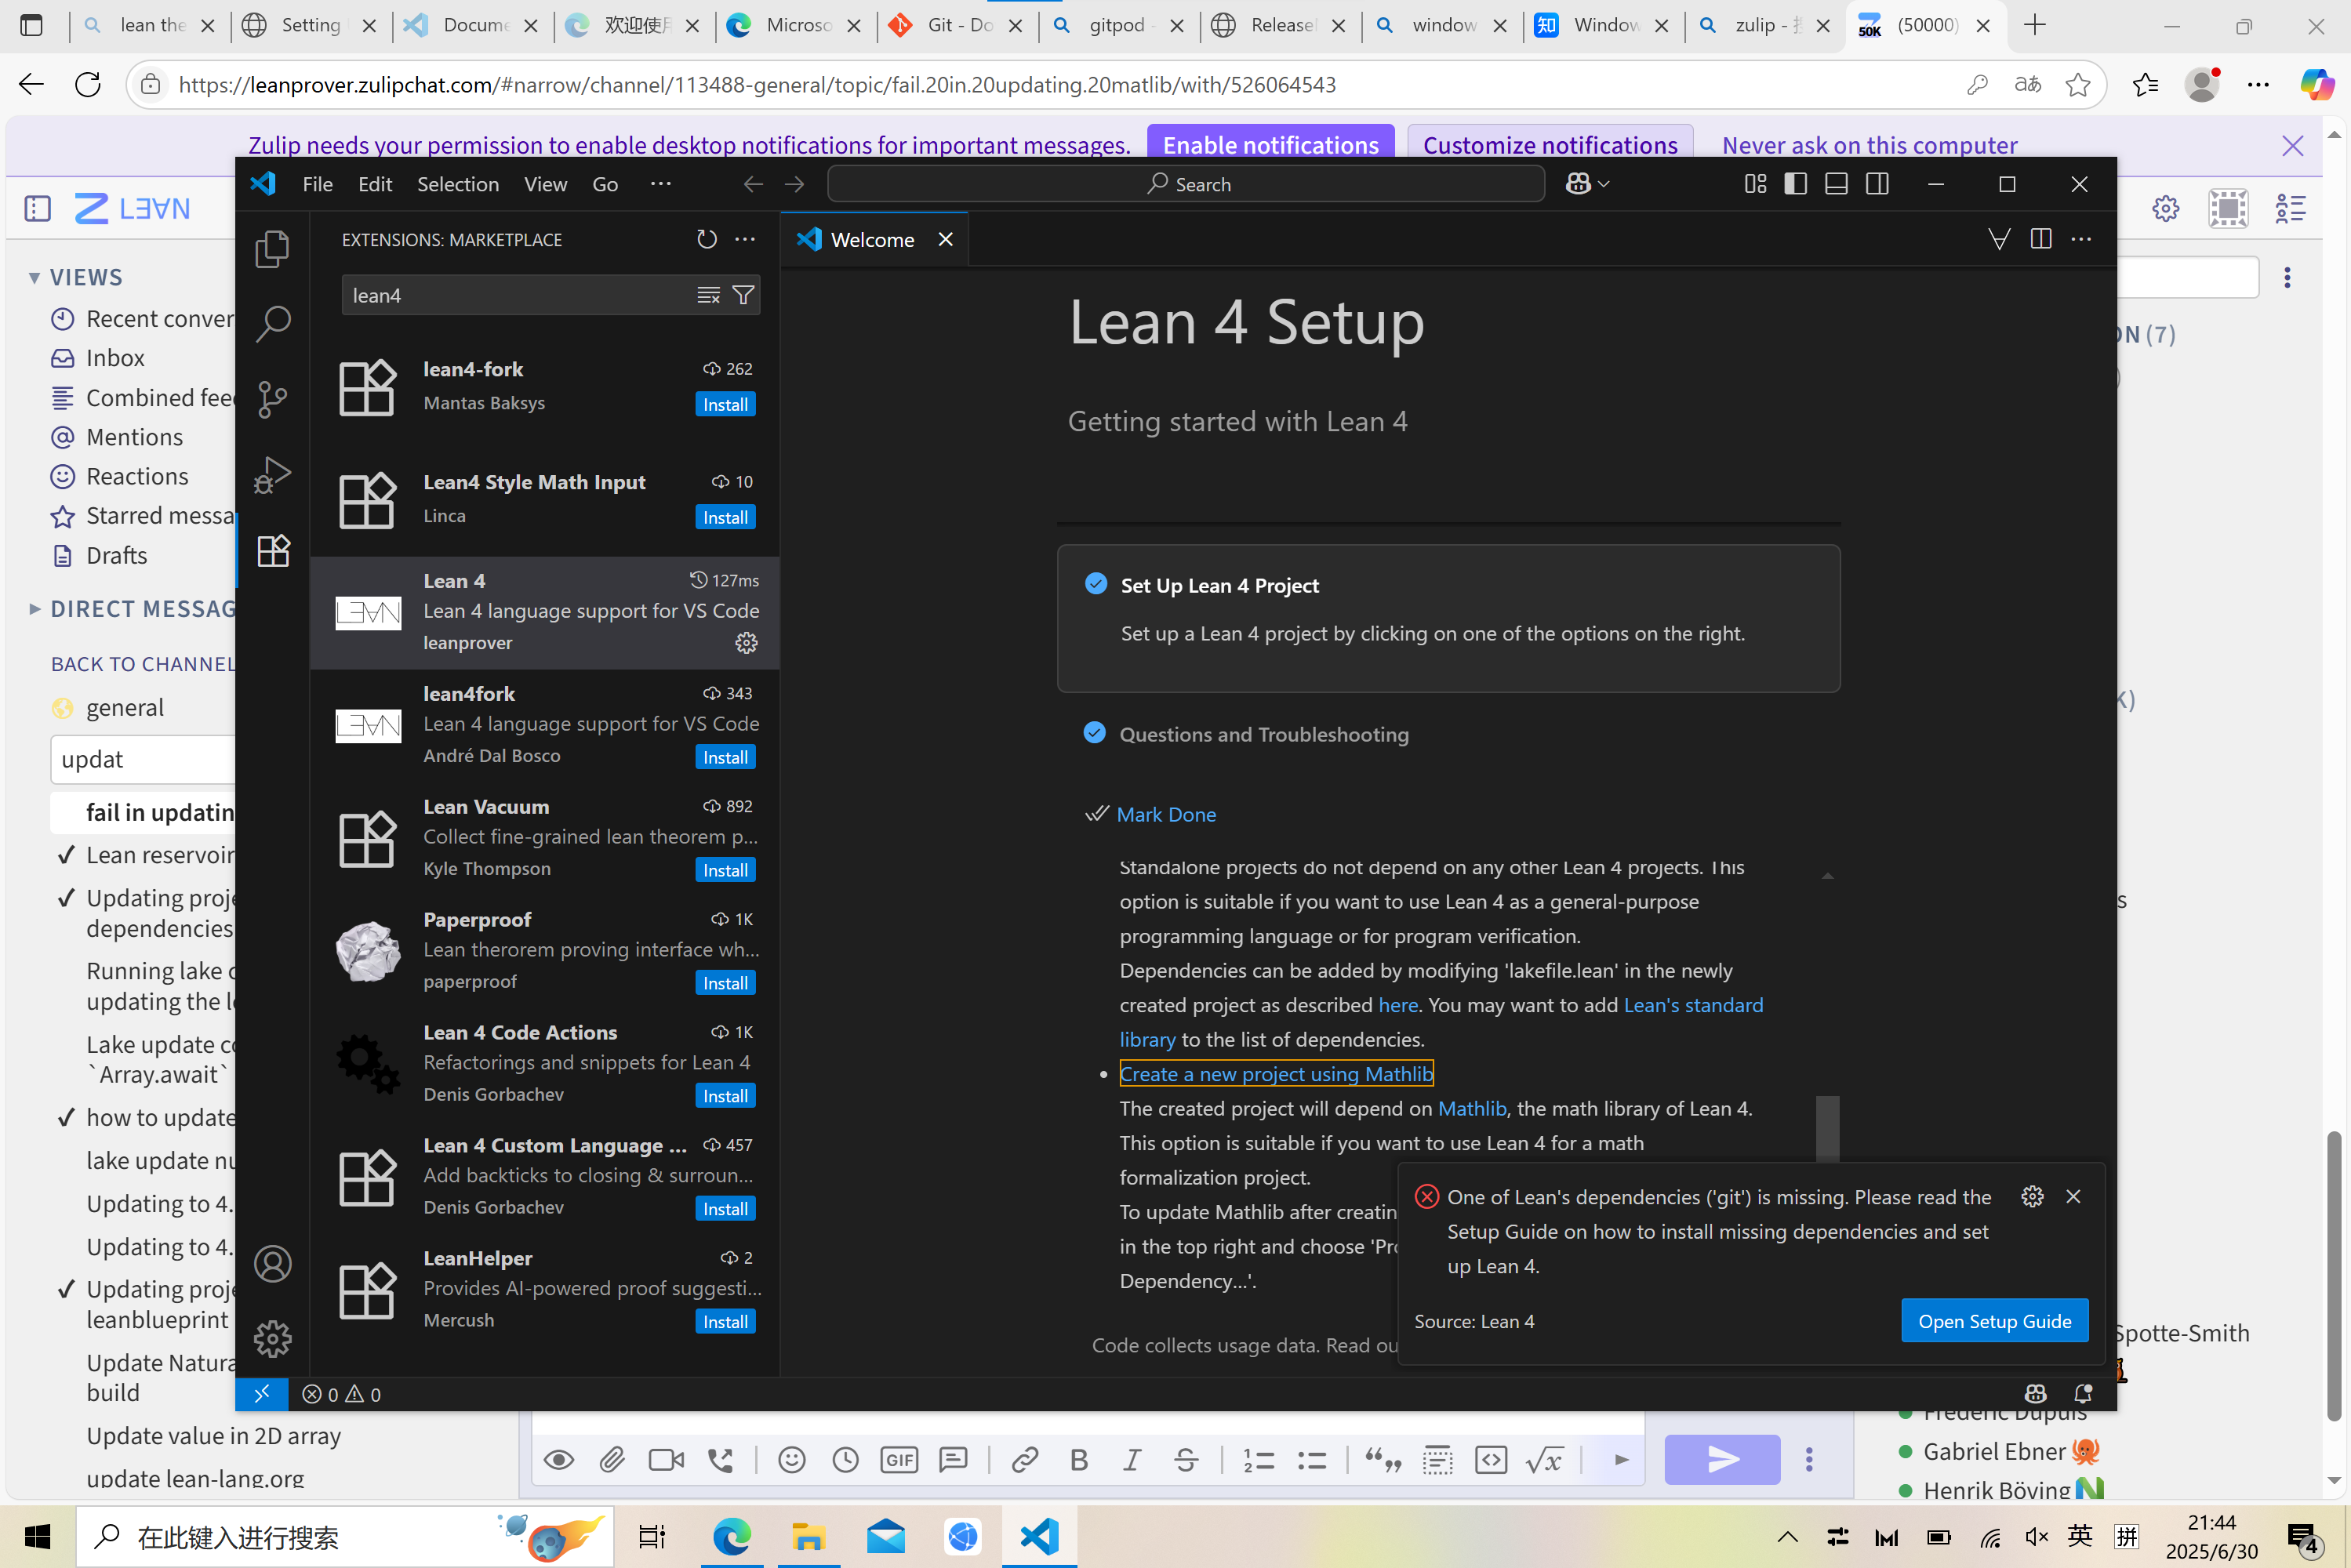Open the Lean 4 extension gear settings
Viewport: 2351px width, 1568px height.
coord(746,643)
